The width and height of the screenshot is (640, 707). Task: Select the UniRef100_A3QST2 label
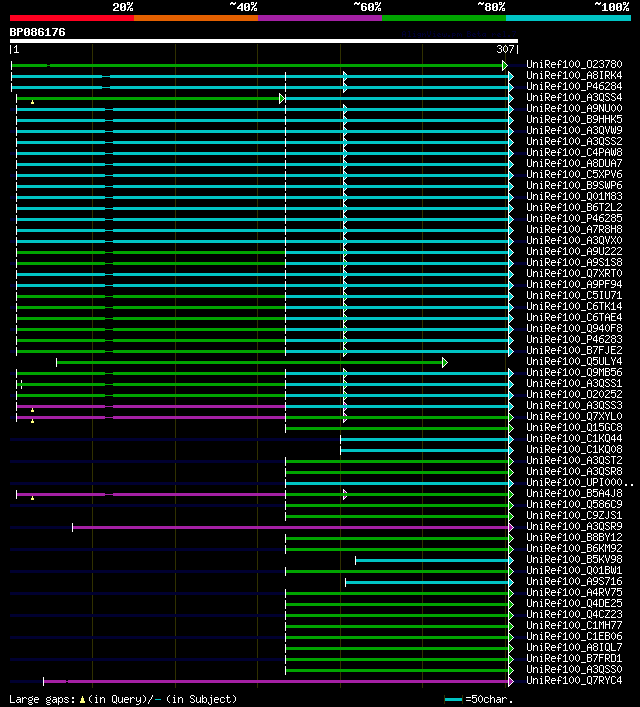coord(574,460)
